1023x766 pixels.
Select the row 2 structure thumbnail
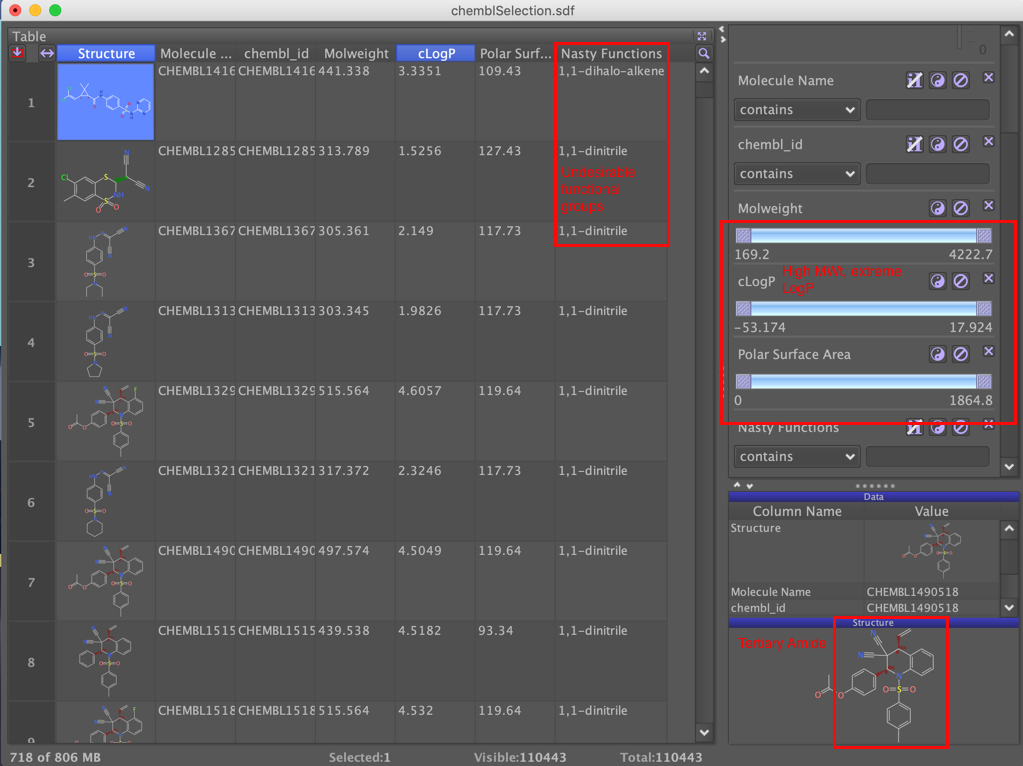(x=106, y=182)
